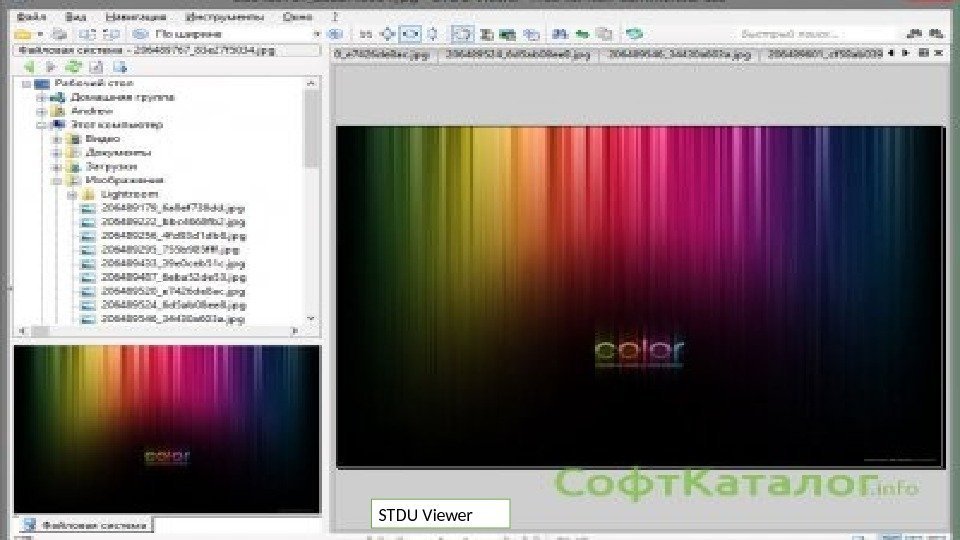
Task: Expand the Документы folder node
Action: (56, 152)
